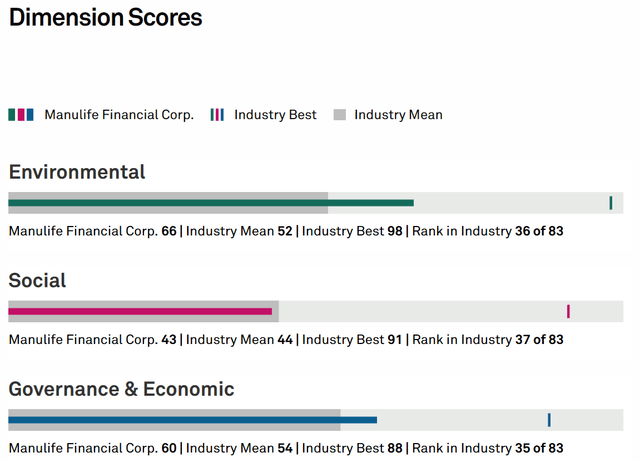Click the Industry Best legend label
This screenshot has height=462, width=640.
(275, 115)
